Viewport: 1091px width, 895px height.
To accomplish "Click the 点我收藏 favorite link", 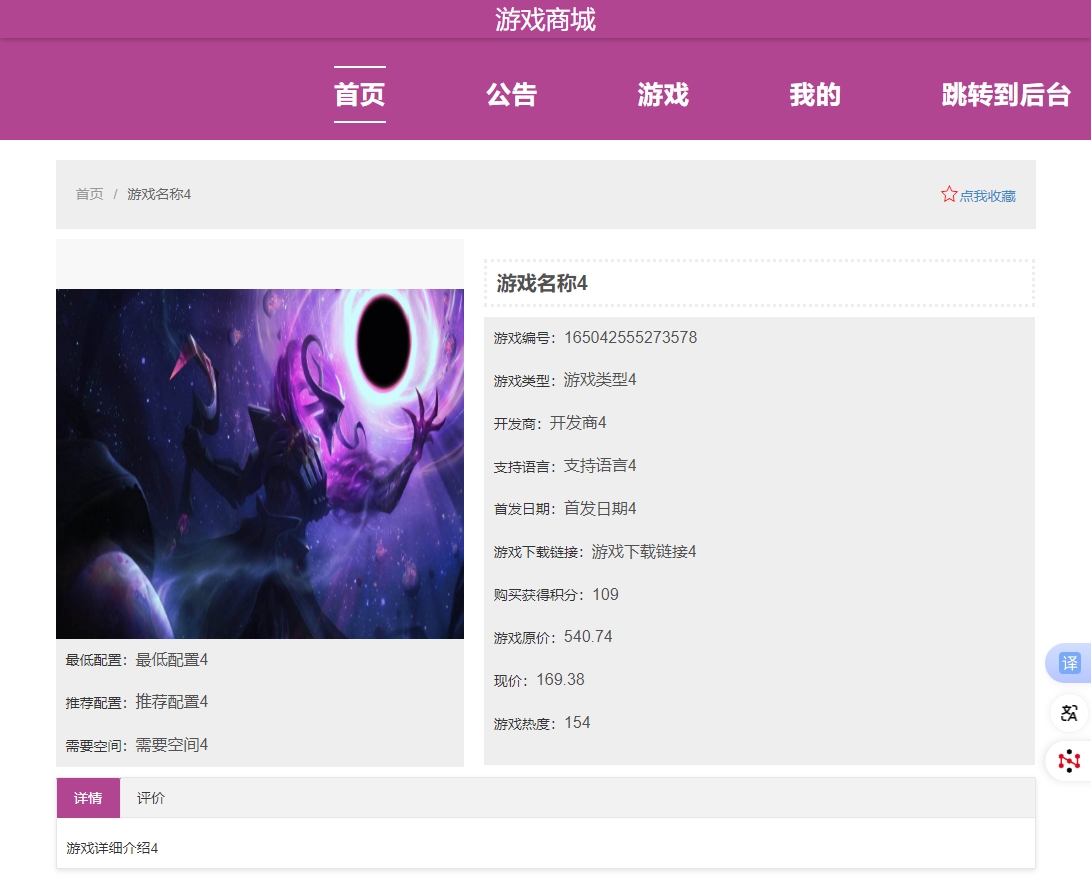I will (986, 196).
